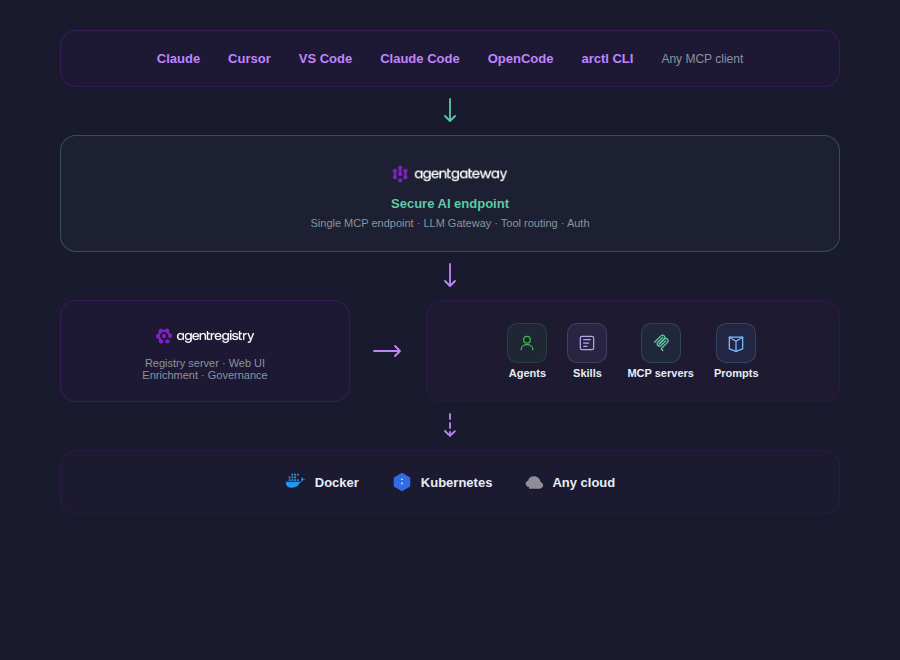Image resolution: width=900 pixels, height=660 pixels.
Task: Click the Agents person icon
Action: (527, 343)
